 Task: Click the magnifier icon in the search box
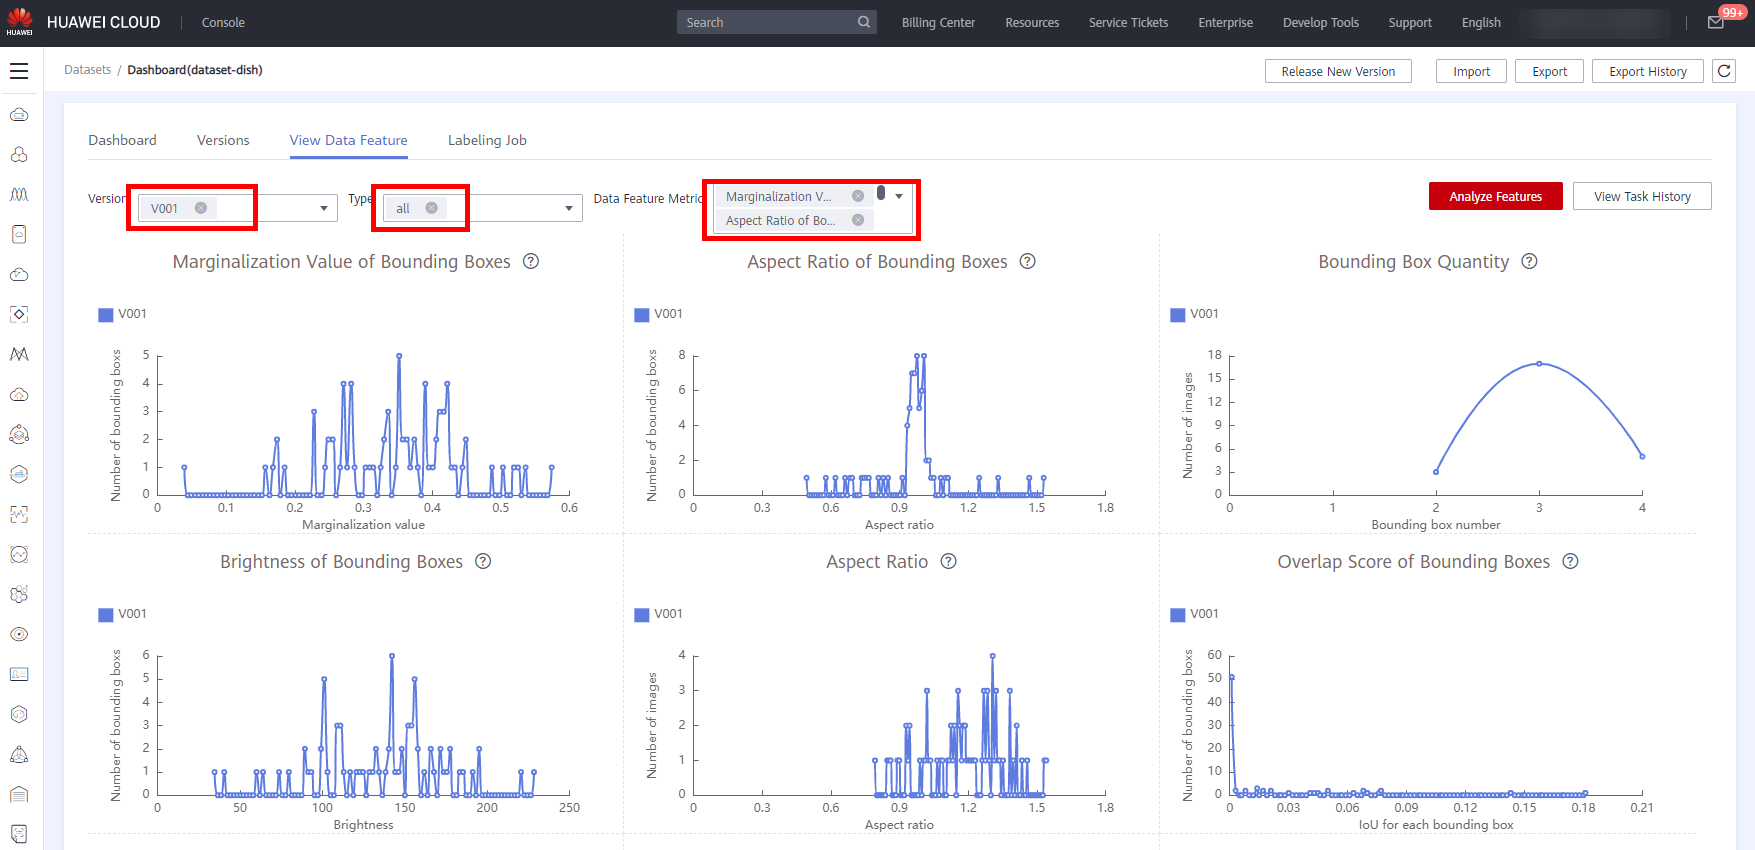(x=864, y=22)
